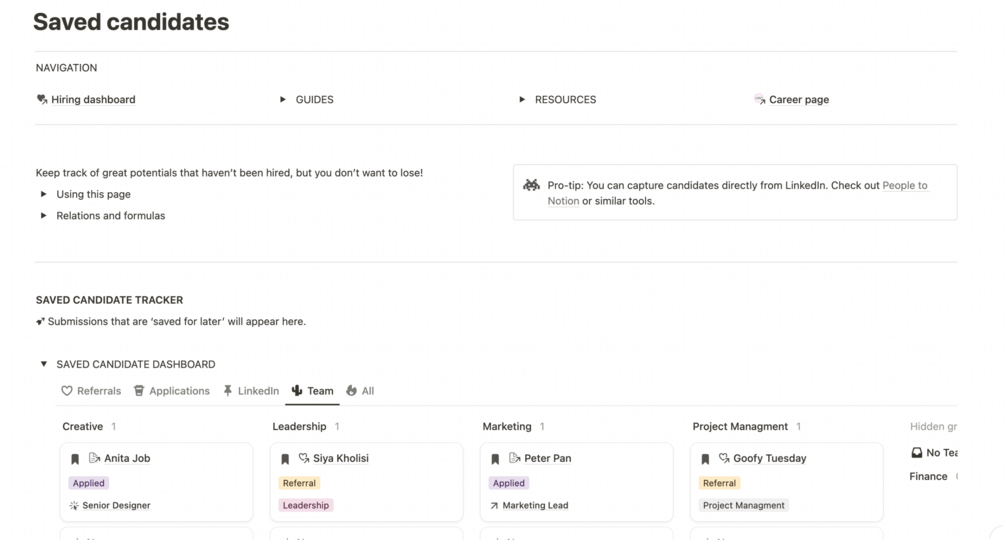1005x540 pixels.
Task: Click the arrow icon next to Marketing Lead
Action: point(494,506)
